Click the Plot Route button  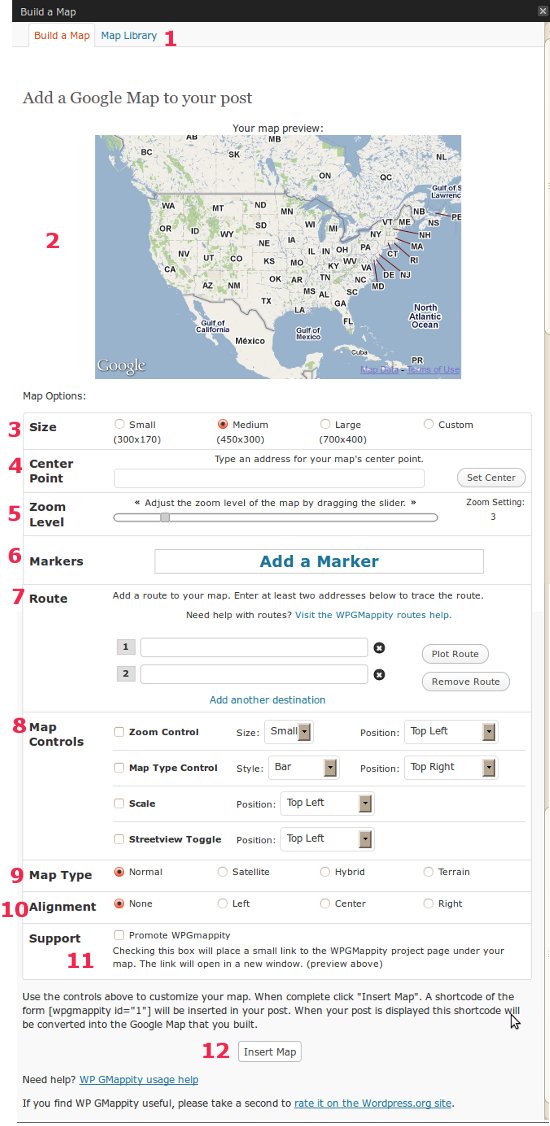click(455, 654)
